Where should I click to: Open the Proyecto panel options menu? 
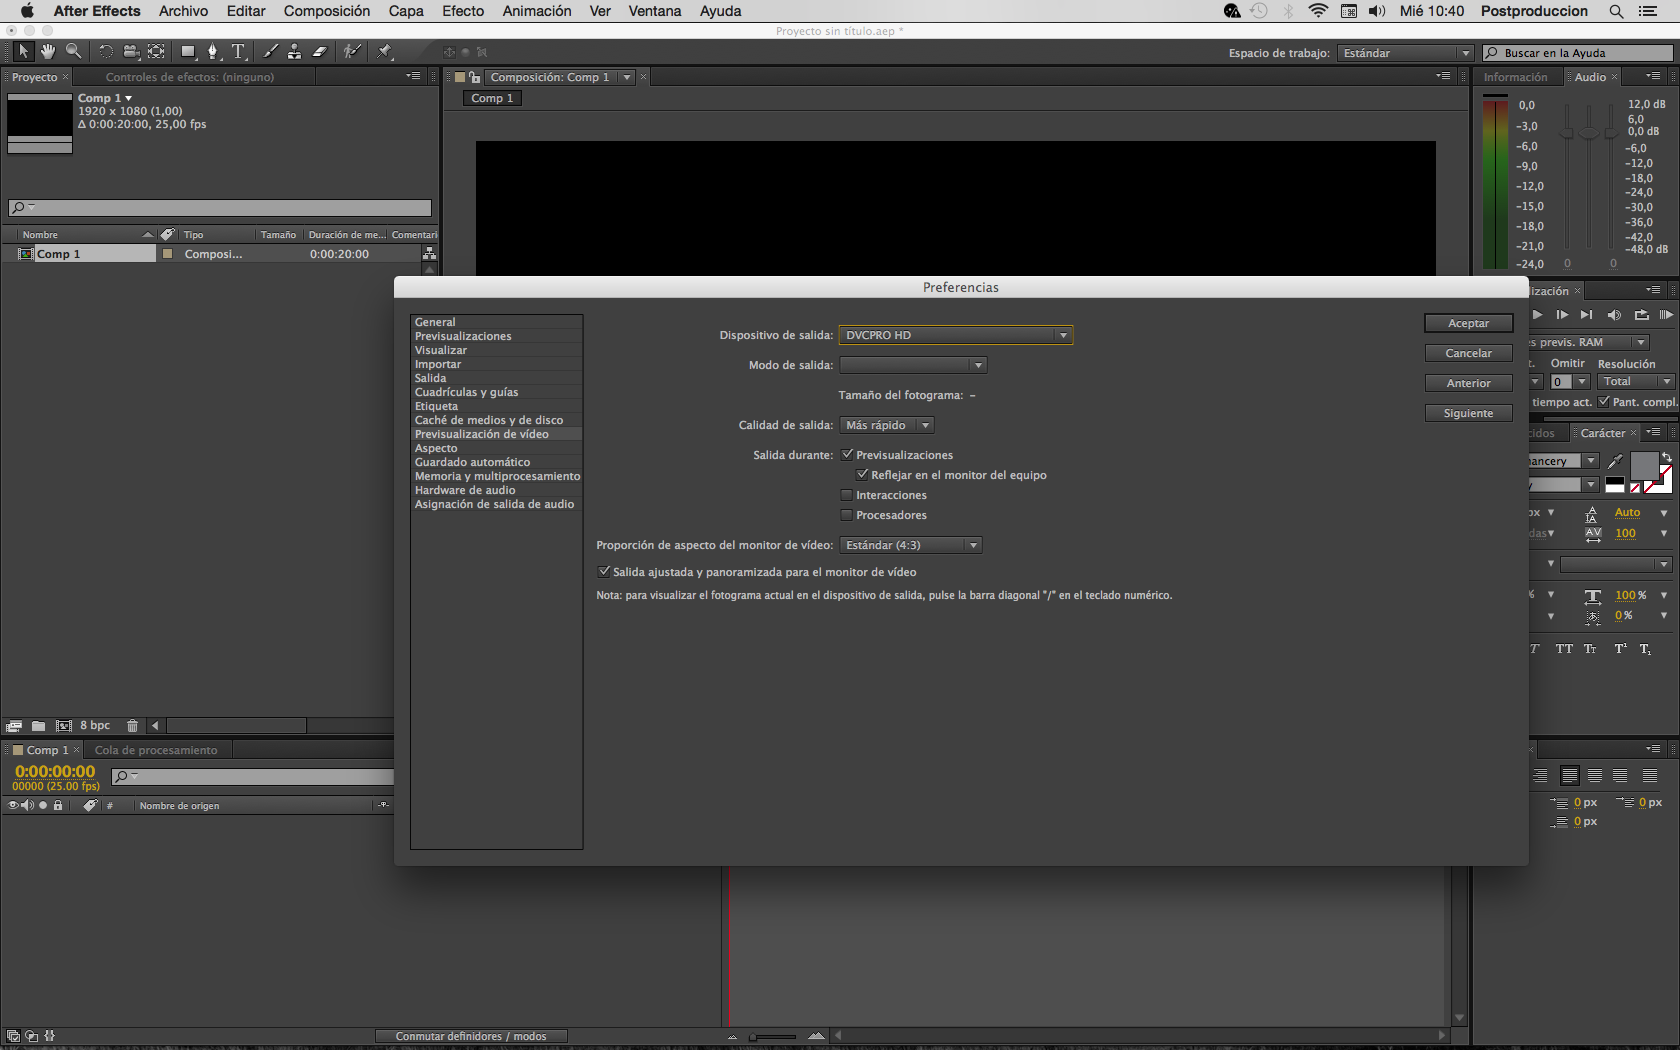[x=414, y=76]
